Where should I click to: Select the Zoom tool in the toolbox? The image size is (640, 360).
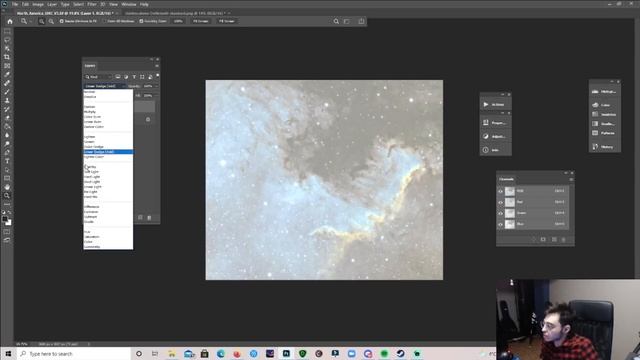(7, 196)
